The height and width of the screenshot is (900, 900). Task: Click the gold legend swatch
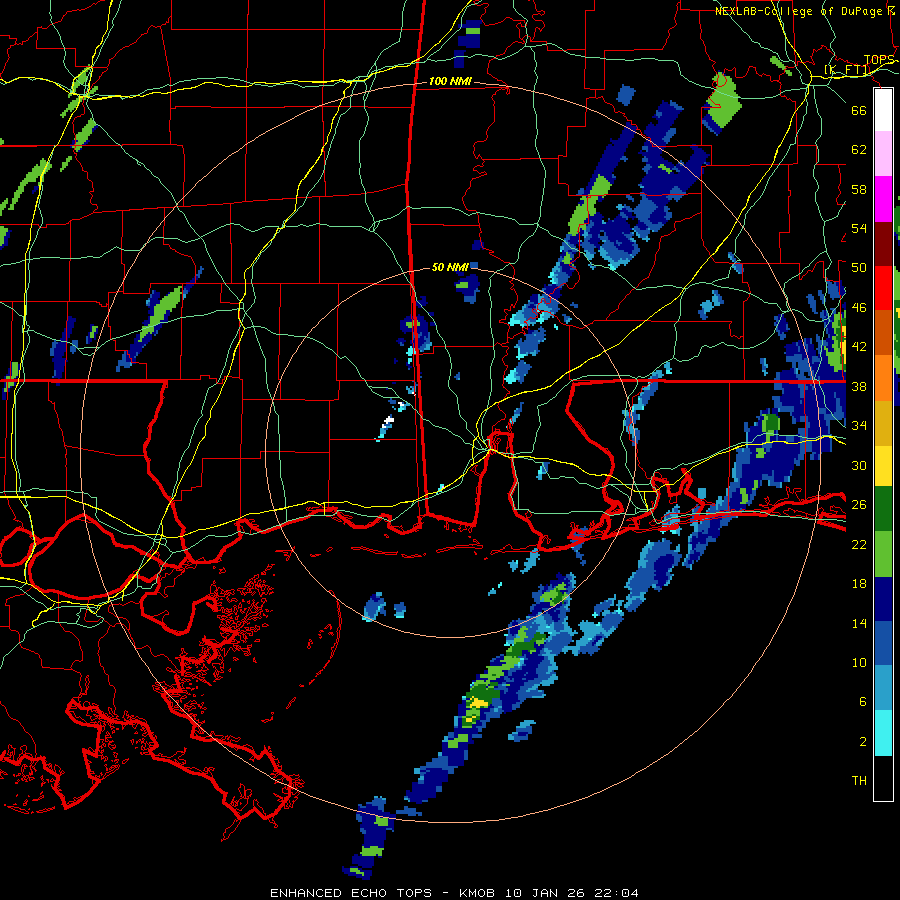pos(883,424)
